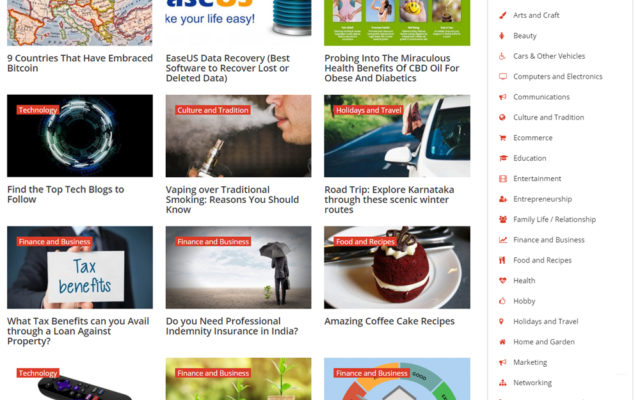Select the Entrepreneurship category
Image resolution: width=640 pixels, height=400 pixels.
pyautogui.click(x=542, y=199)
